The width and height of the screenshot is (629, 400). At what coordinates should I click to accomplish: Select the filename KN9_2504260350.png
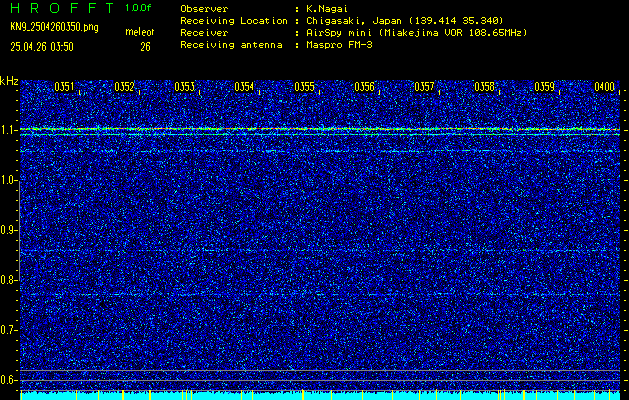[x=54, y=27]
